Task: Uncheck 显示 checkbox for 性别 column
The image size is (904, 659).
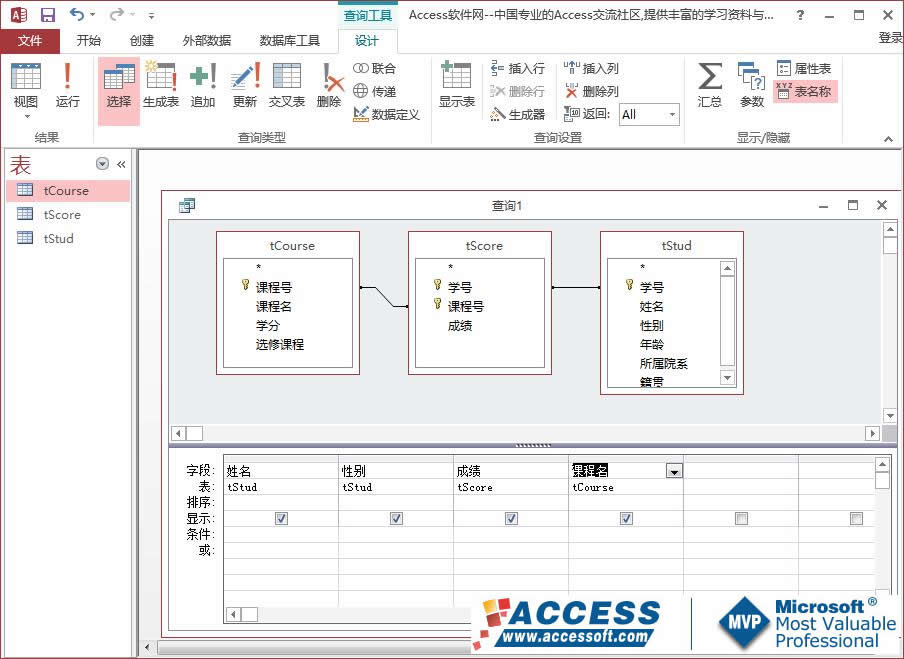Action: 396,518
